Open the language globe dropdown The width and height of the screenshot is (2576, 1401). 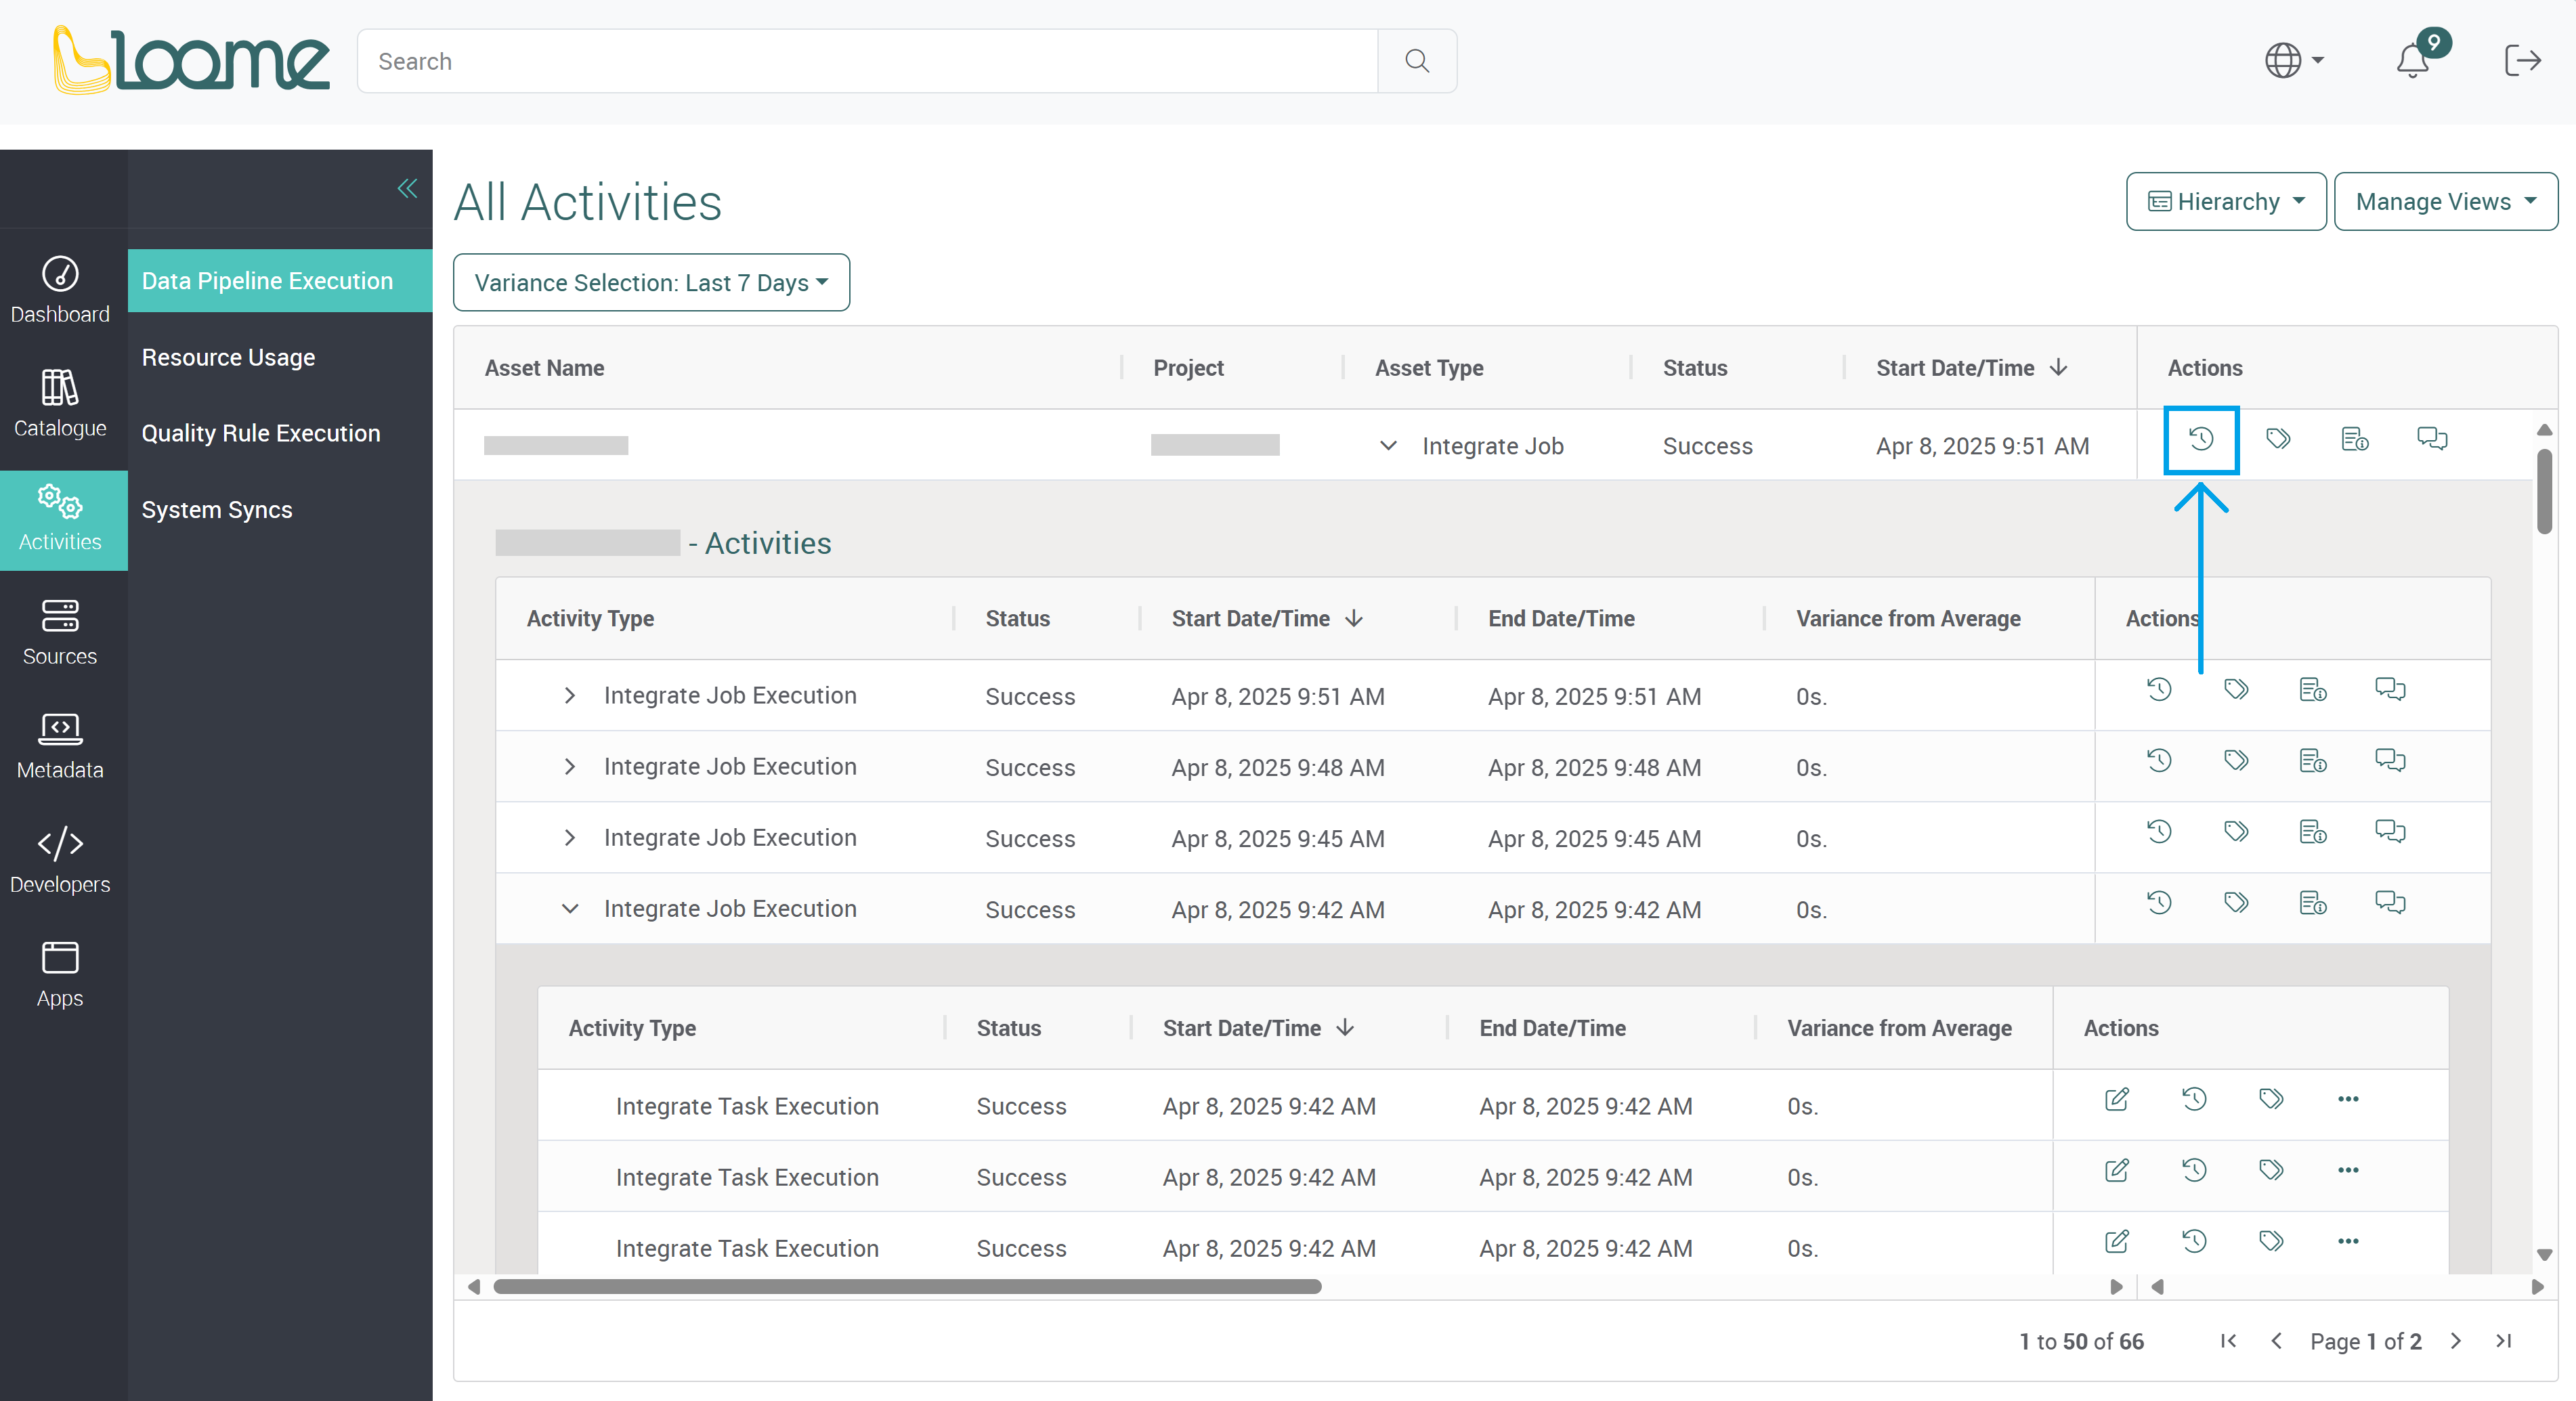(2294, 61)
